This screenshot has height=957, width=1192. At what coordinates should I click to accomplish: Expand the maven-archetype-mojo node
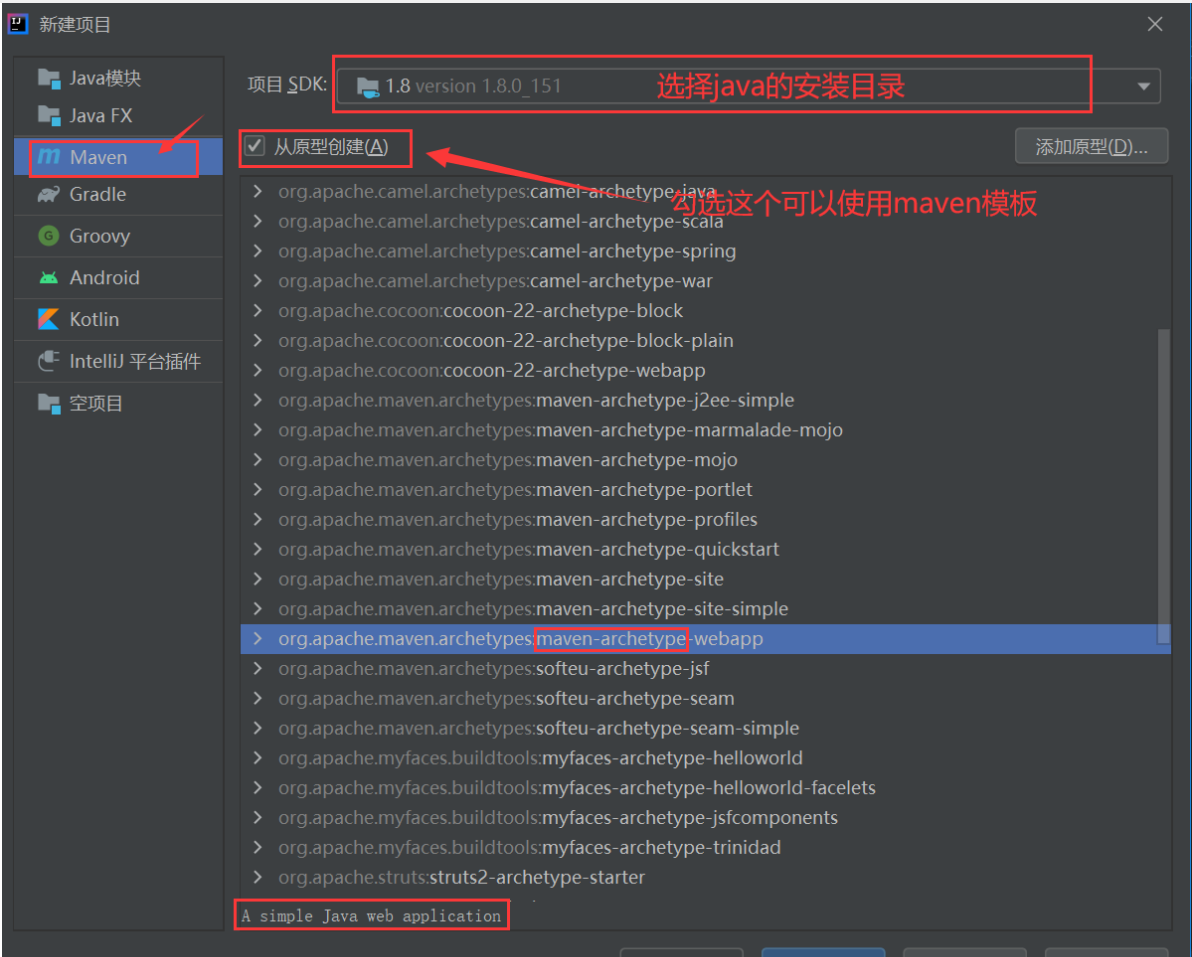pyautogui.click(x=258, y=460)
